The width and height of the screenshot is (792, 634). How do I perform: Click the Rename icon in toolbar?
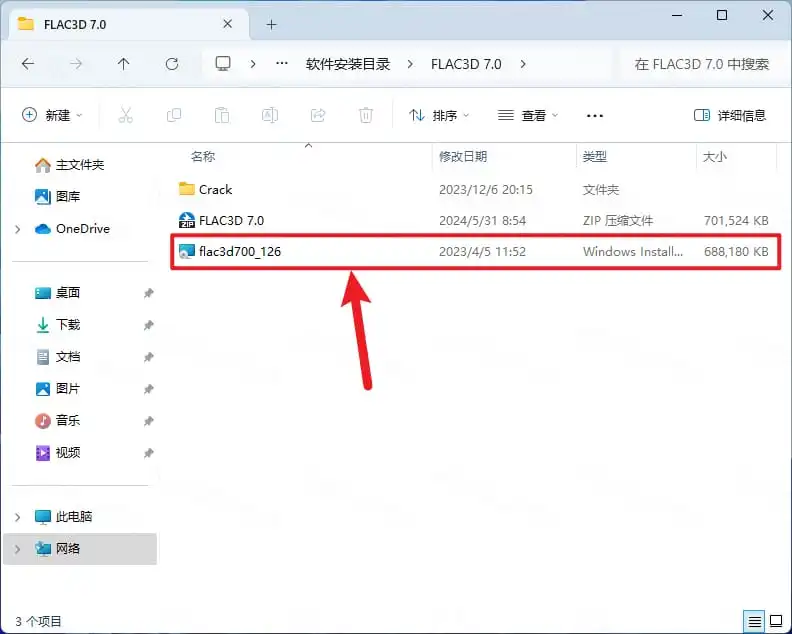(x=270, y=115)
